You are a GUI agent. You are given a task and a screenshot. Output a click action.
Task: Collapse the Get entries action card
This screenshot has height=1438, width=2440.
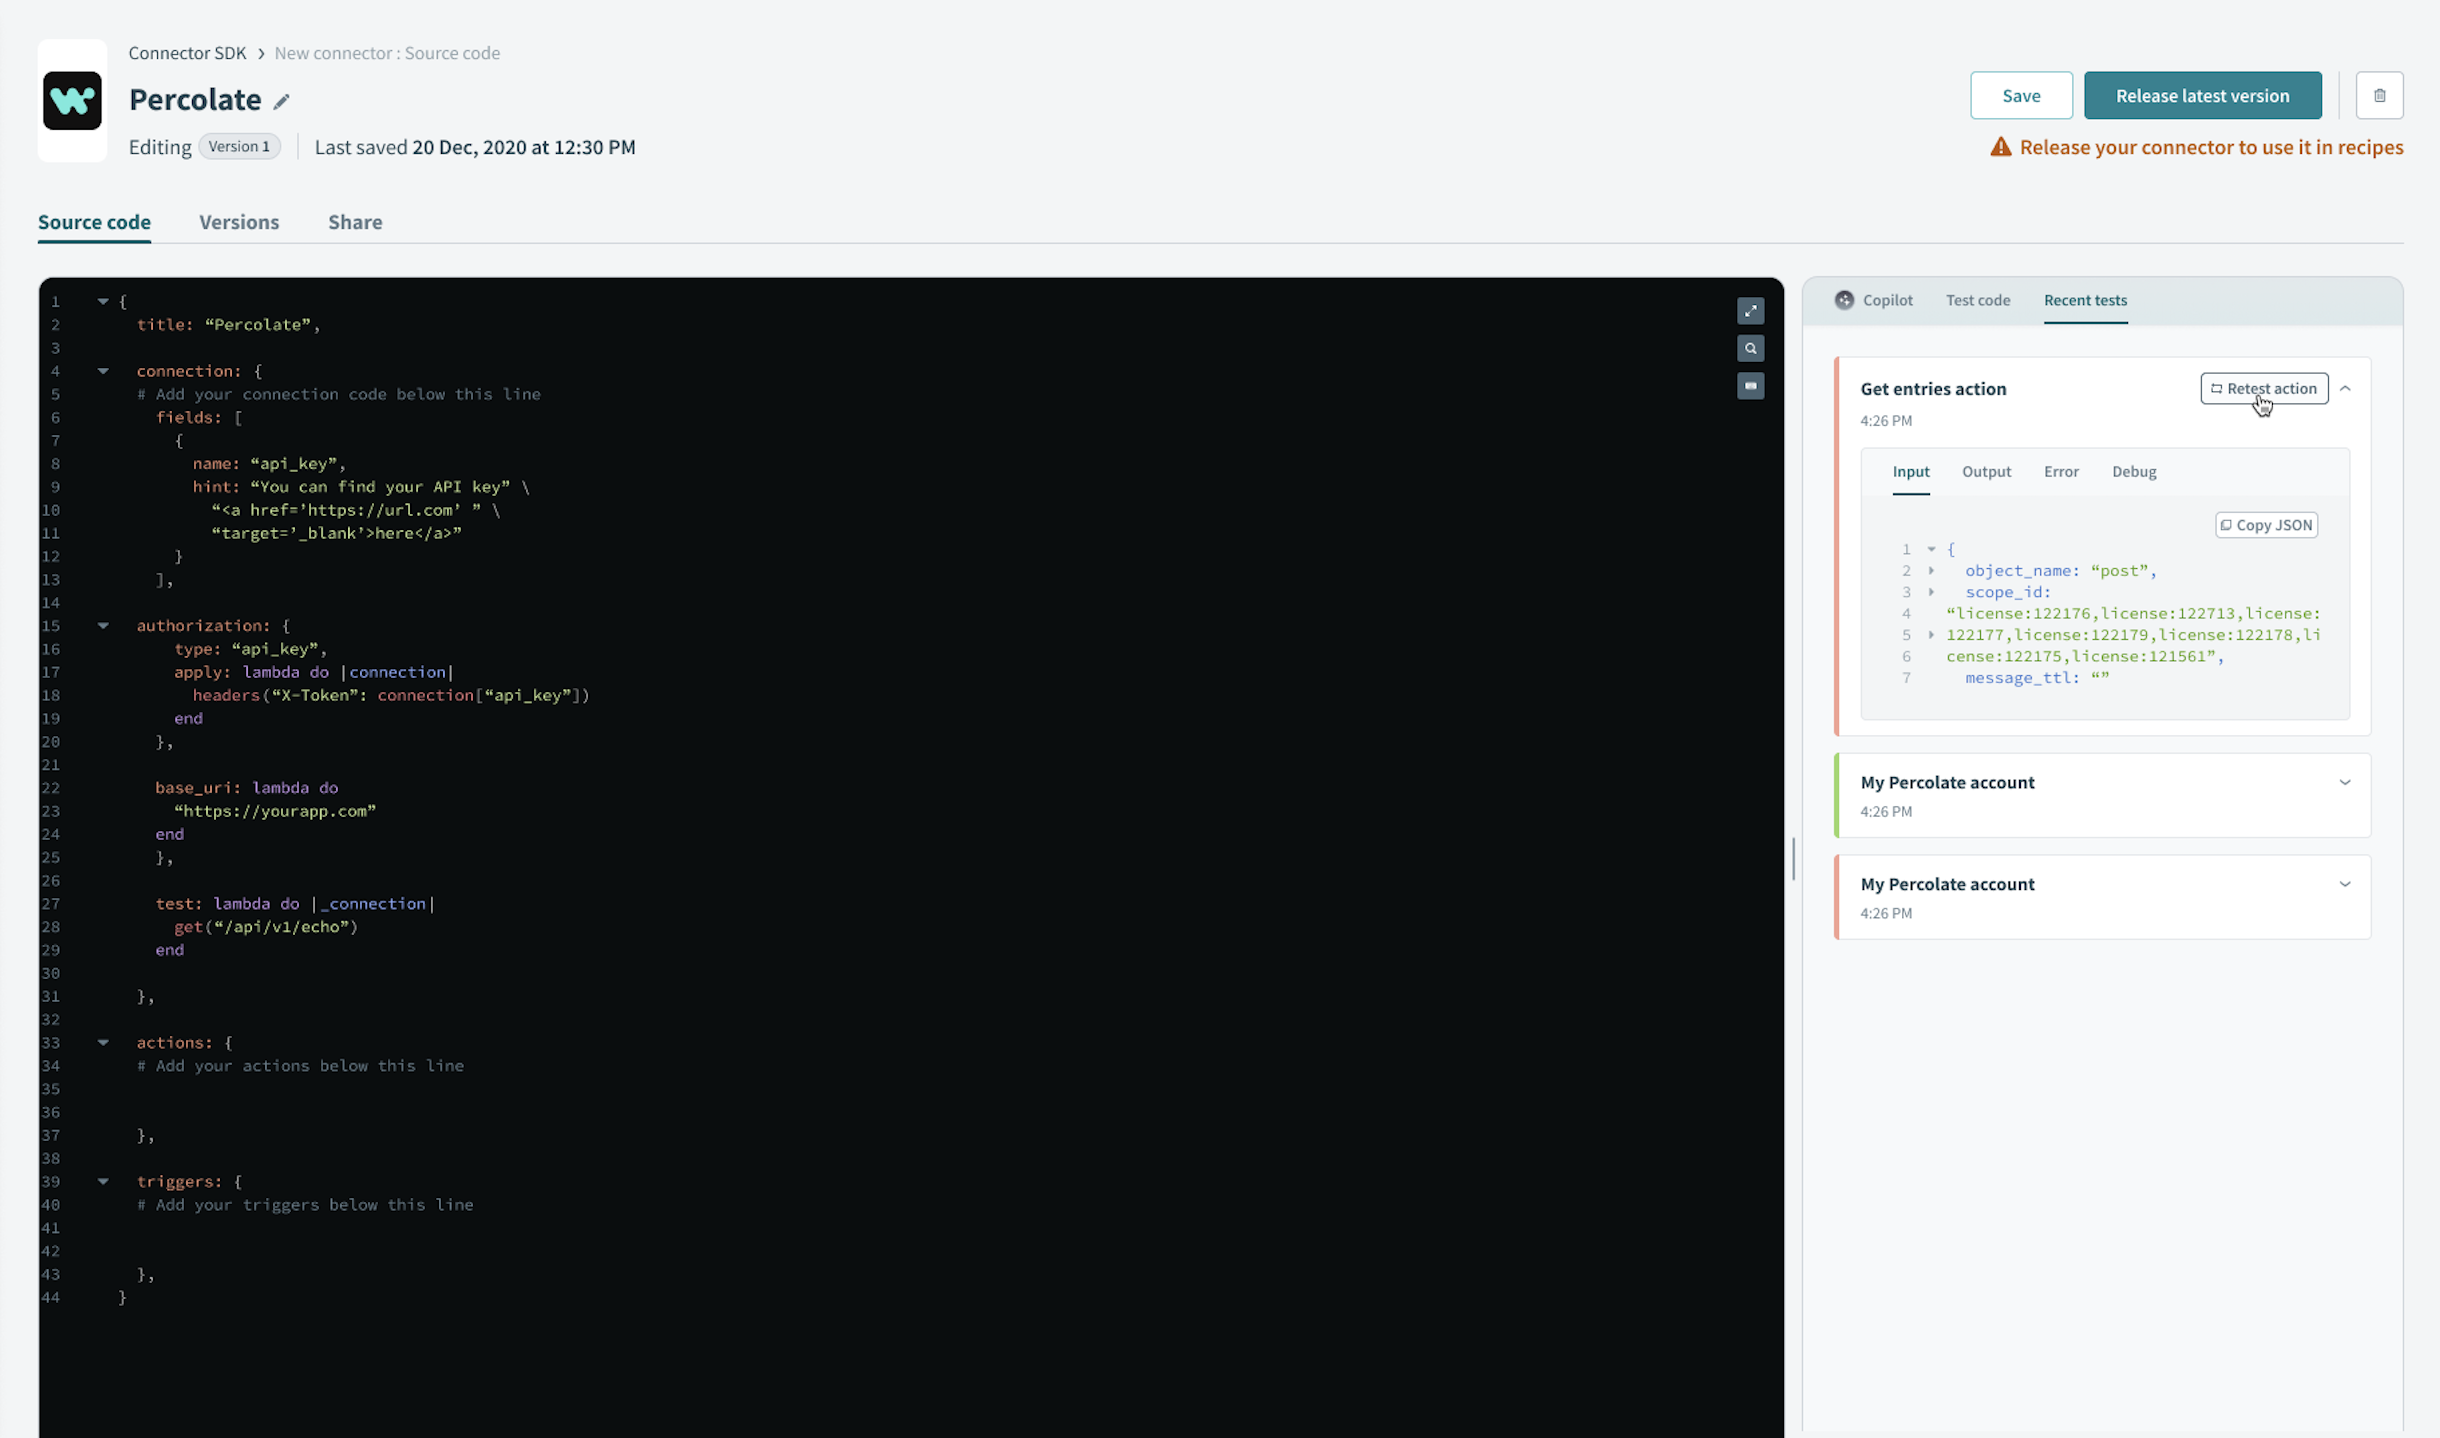pyautogui.click(x=2345, y=388)
